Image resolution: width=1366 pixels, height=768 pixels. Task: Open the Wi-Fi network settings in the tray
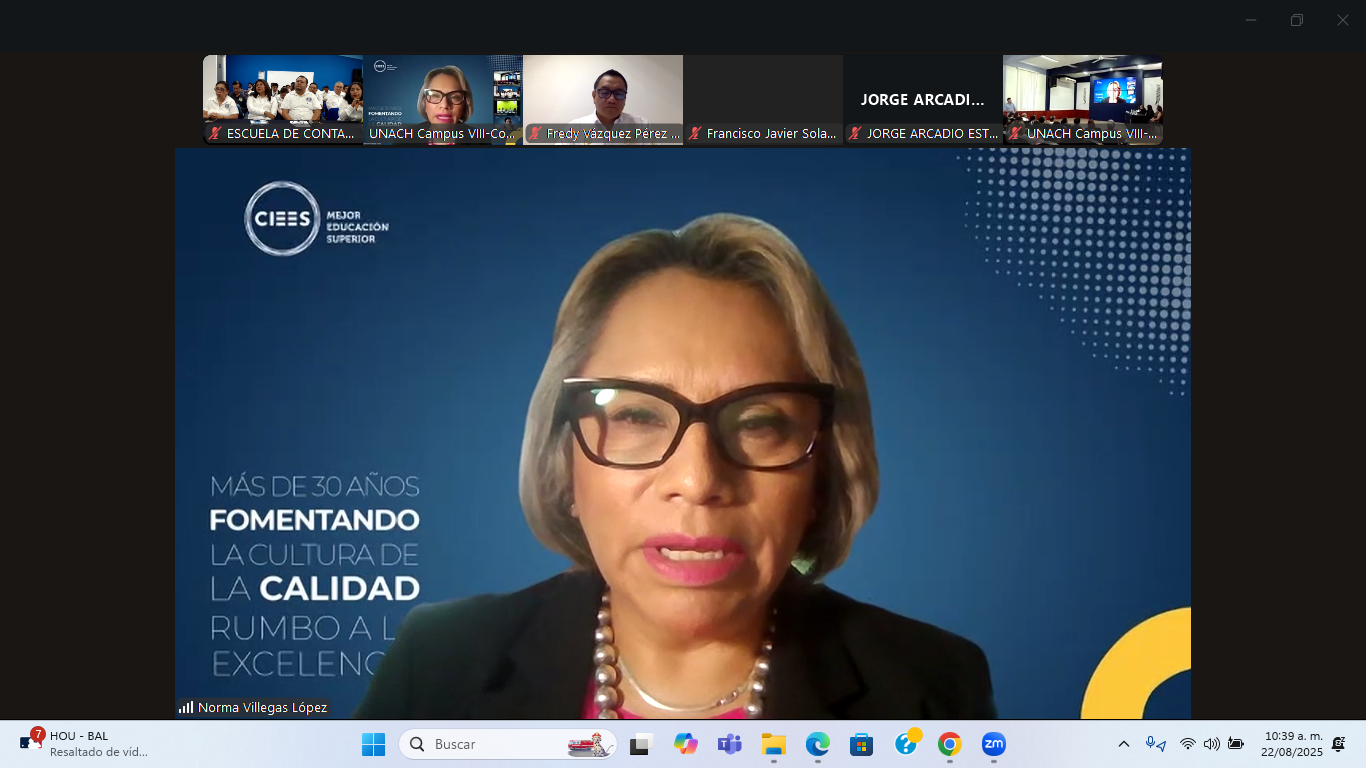[1187, 744]
